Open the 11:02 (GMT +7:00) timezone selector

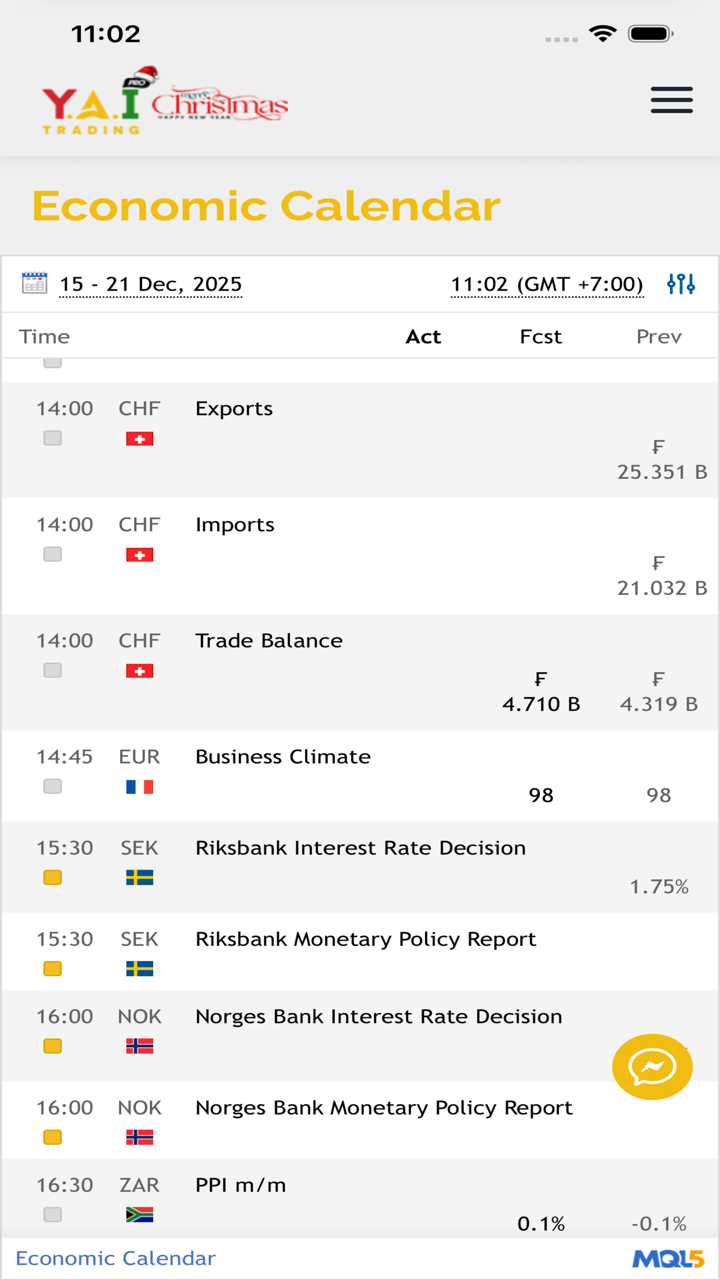[546, 284]
